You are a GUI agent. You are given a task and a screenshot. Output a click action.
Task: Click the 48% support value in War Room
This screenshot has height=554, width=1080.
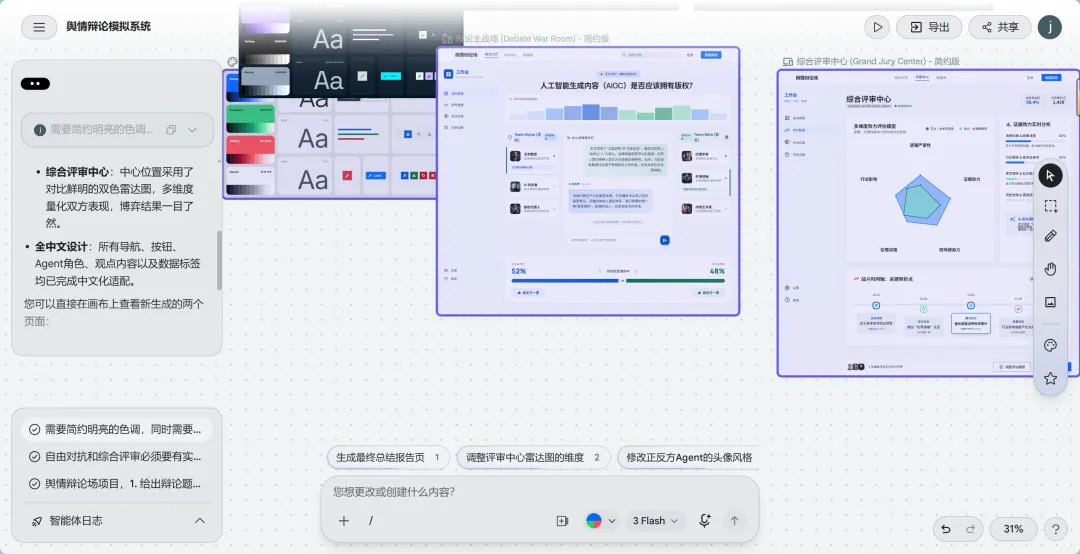pyautogui.click(x=718, y=271)
